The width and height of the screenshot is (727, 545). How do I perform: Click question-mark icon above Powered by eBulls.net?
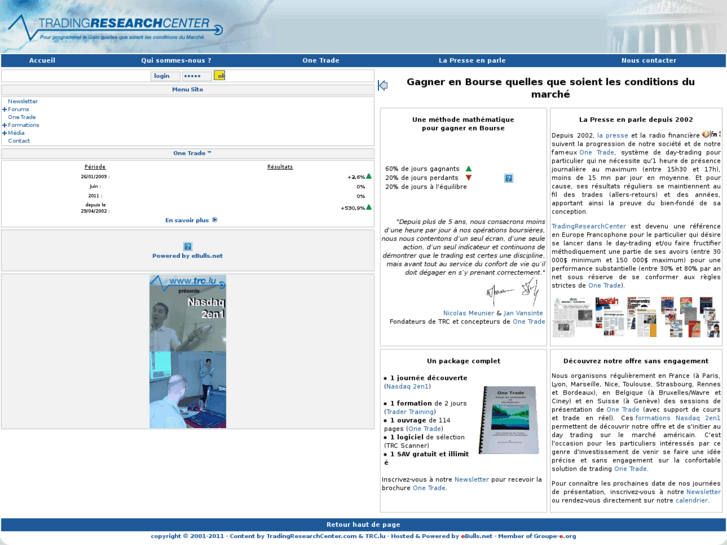click(x=188, y=246)
